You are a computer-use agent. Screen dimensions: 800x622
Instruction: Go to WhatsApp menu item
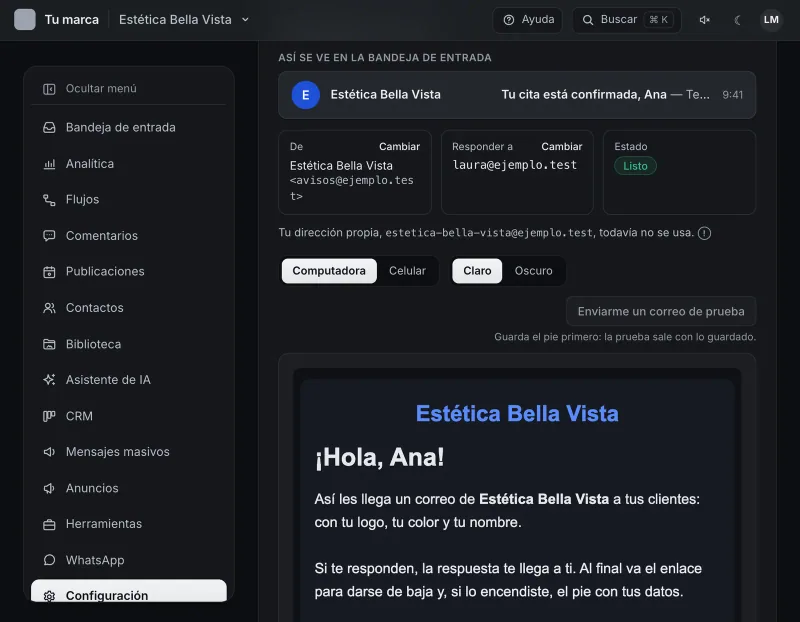(129, 560)
